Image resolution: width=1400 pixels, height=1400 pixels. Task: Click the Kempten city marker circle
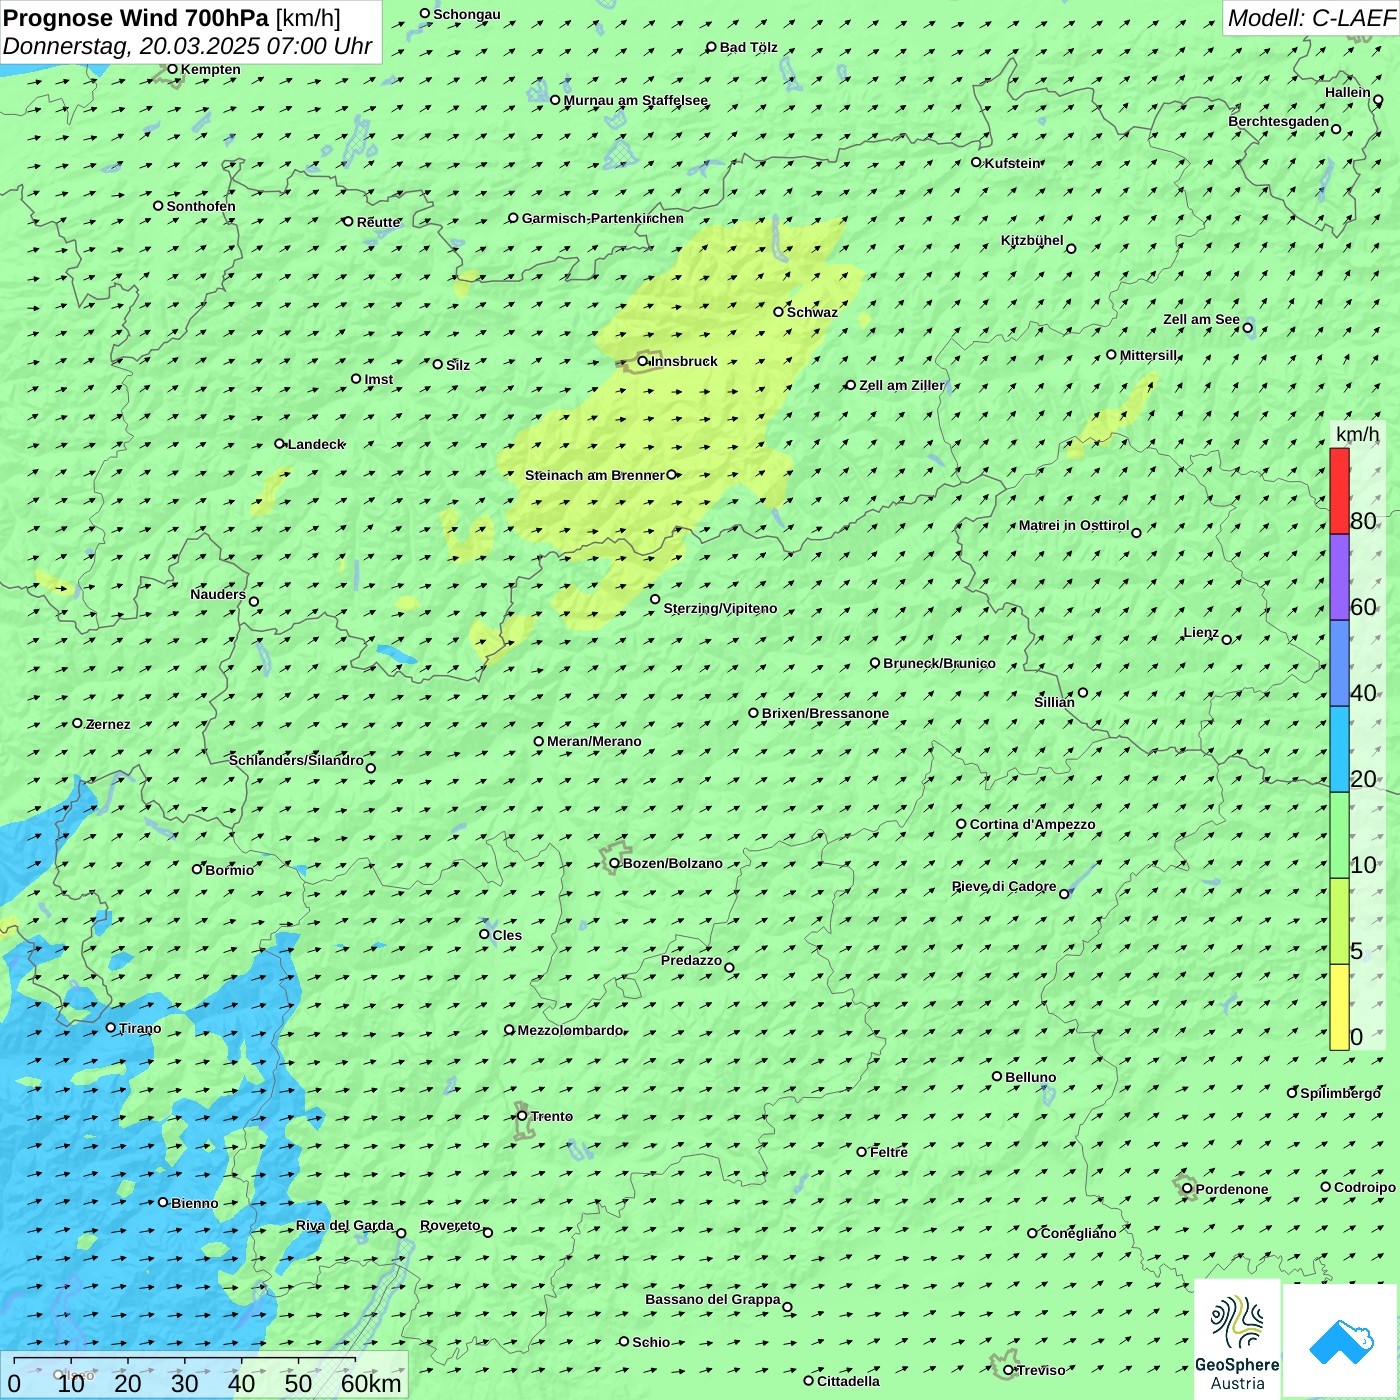(172, 69)
